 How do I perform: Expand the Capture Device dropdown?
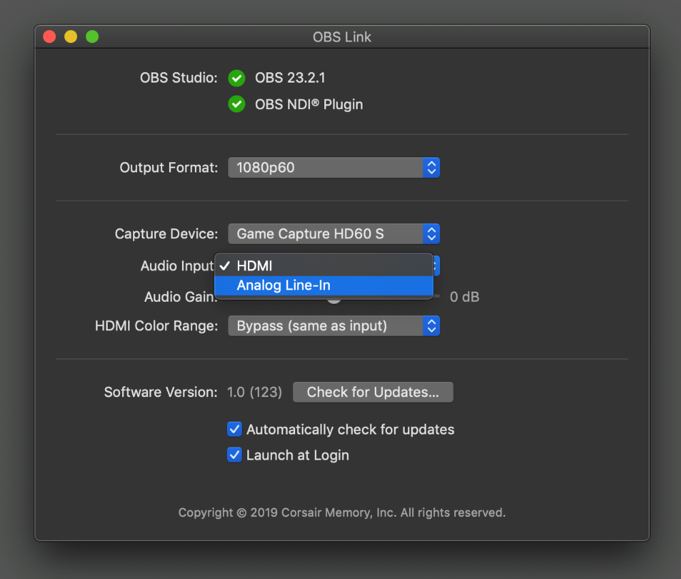[333, 234]
